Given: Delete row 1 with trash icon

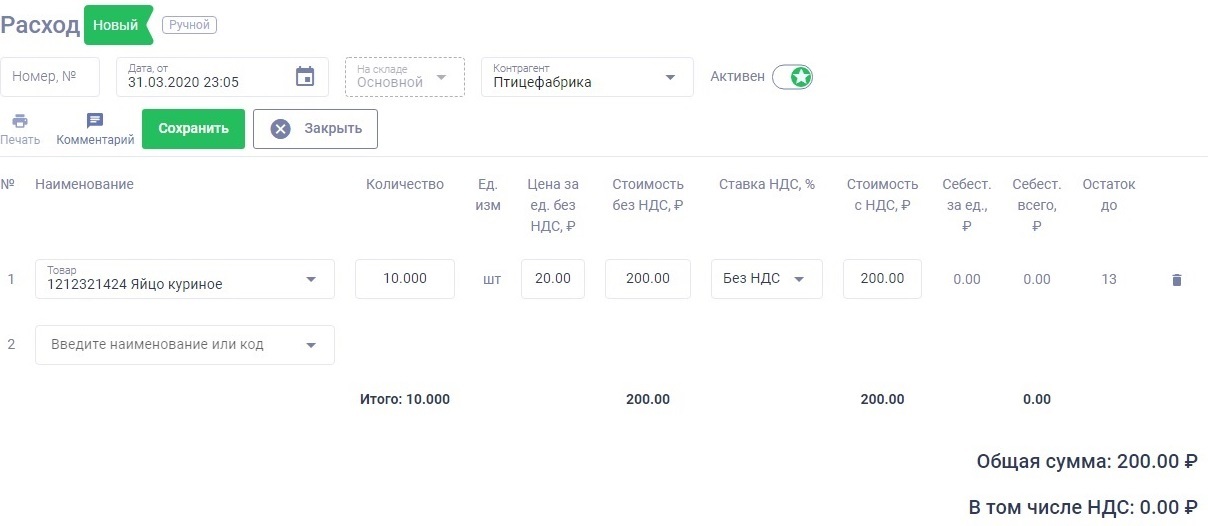Looking at the screenshot, I should 1176,280.
